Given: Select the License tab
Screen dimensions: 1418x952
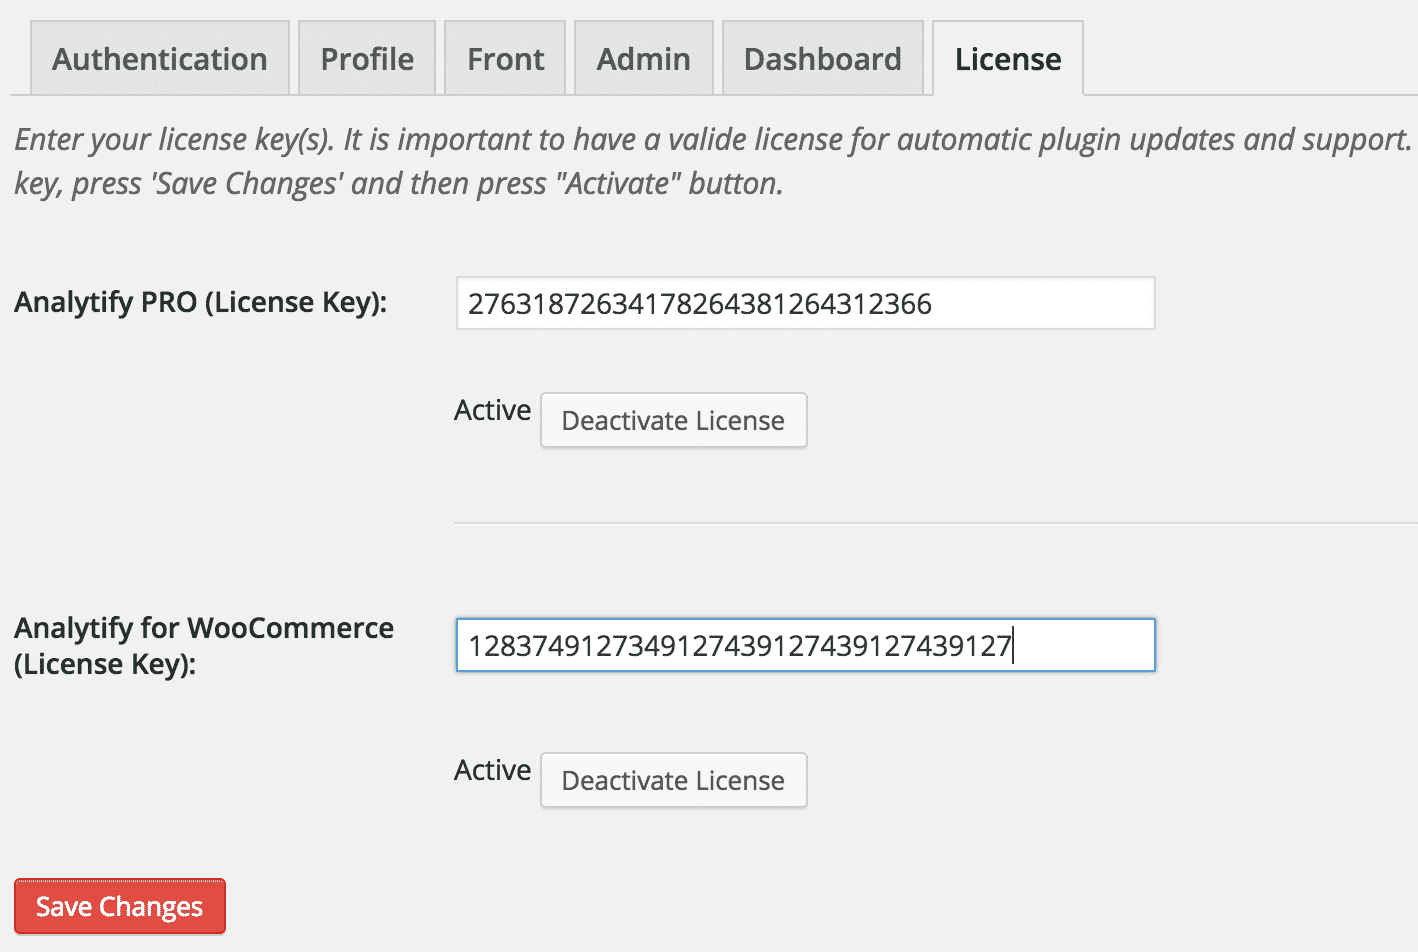Looking at the screenshot, I should tap(1008, 59).
